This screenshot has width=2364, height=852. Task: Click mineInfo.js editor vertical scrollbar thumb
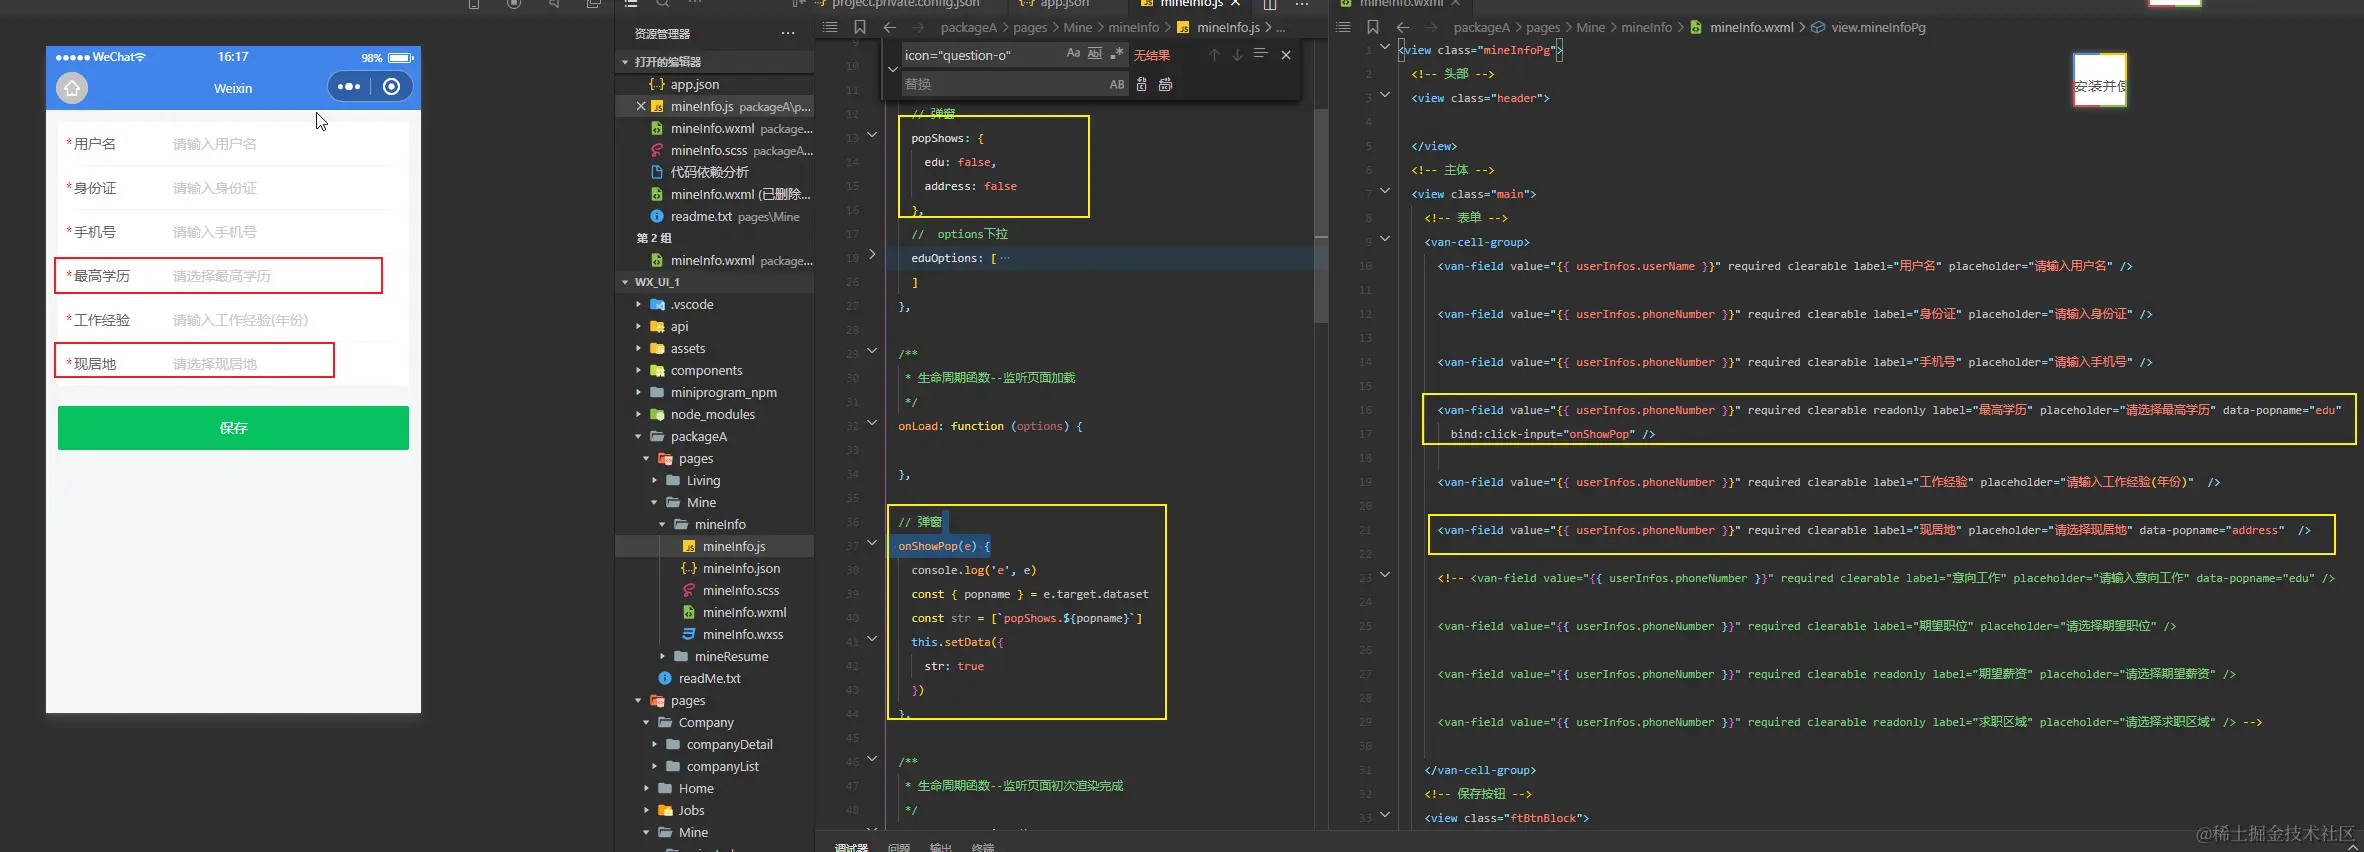click(1321, 214)
